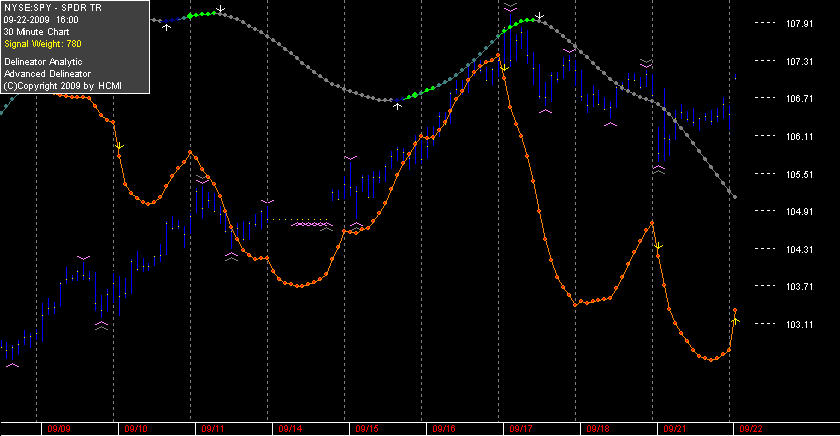Click the yellow down arrow after 09/10 line
The height and width of the screenshot is (436, 840).
point(119,146)
